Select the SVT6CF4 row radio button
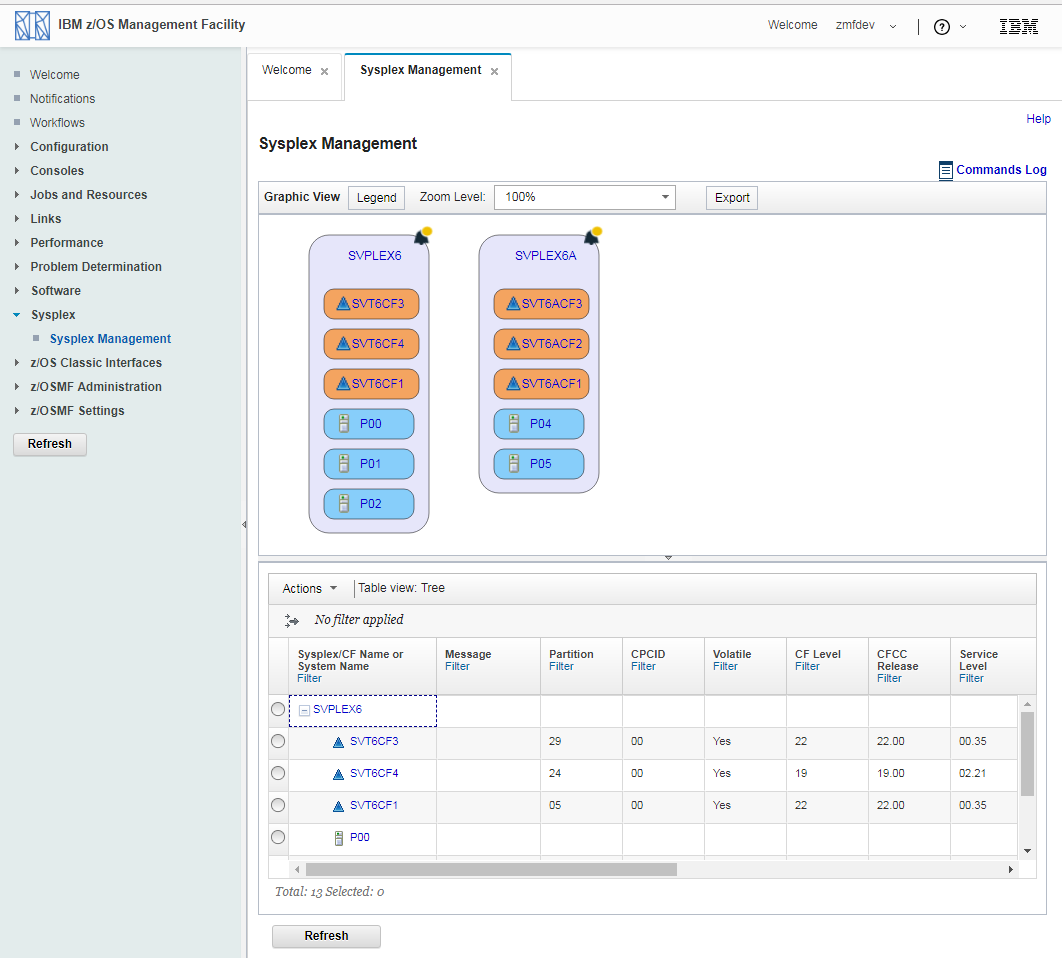Image resolution: width=1062 pixels, height=958 pixels. pyautogui.click(x=278, y=773)
